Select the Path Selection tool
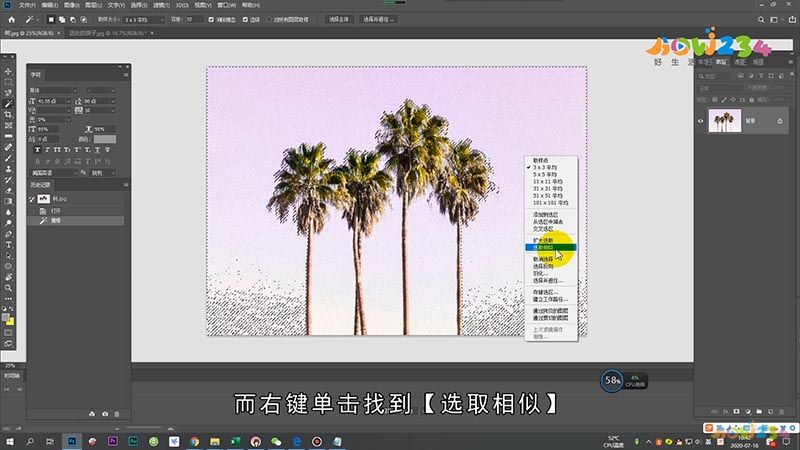 click(8, 256)
